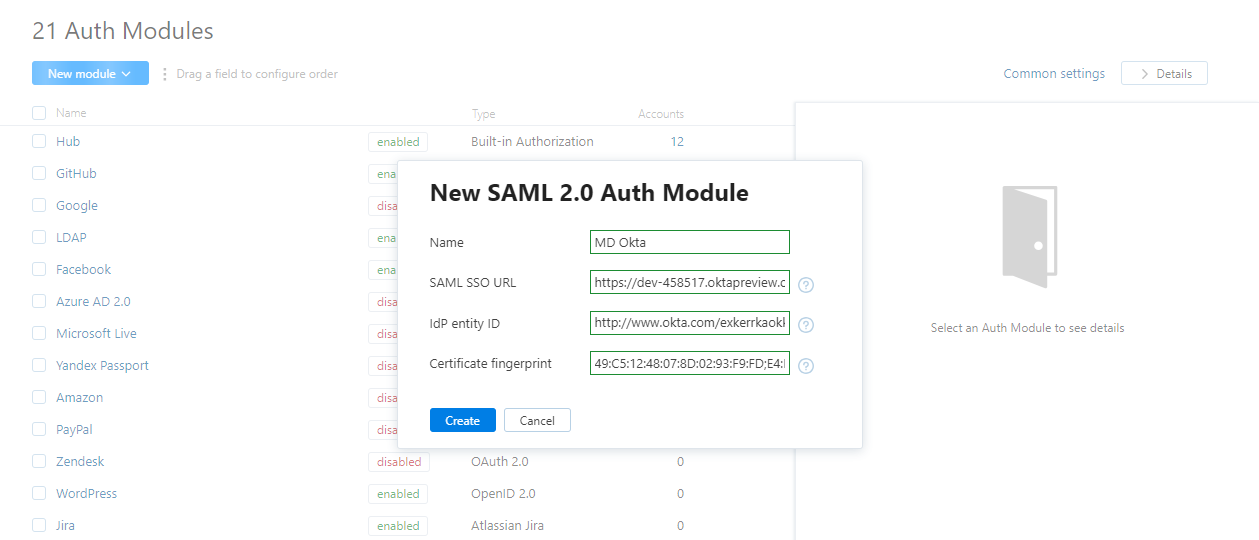
Task: Sort by the Type column header
Action: (483, 114)
